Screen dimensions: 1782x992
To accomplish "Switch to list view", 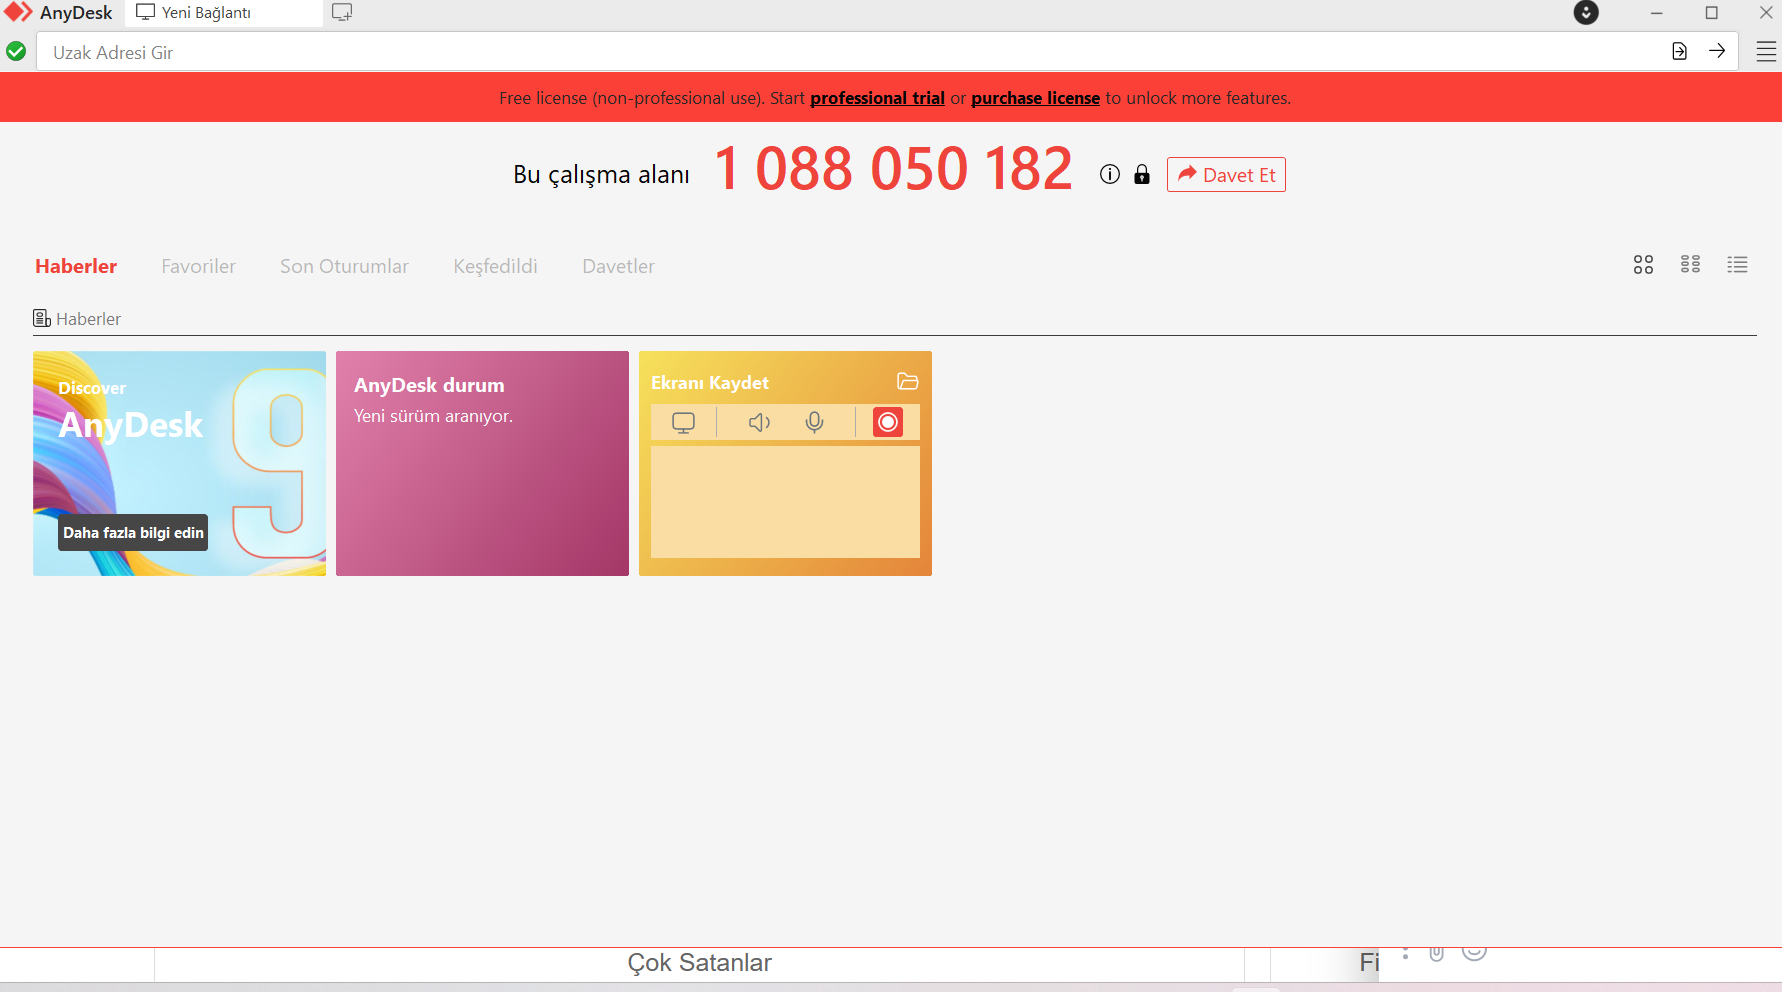I will tap(1737, 264).
